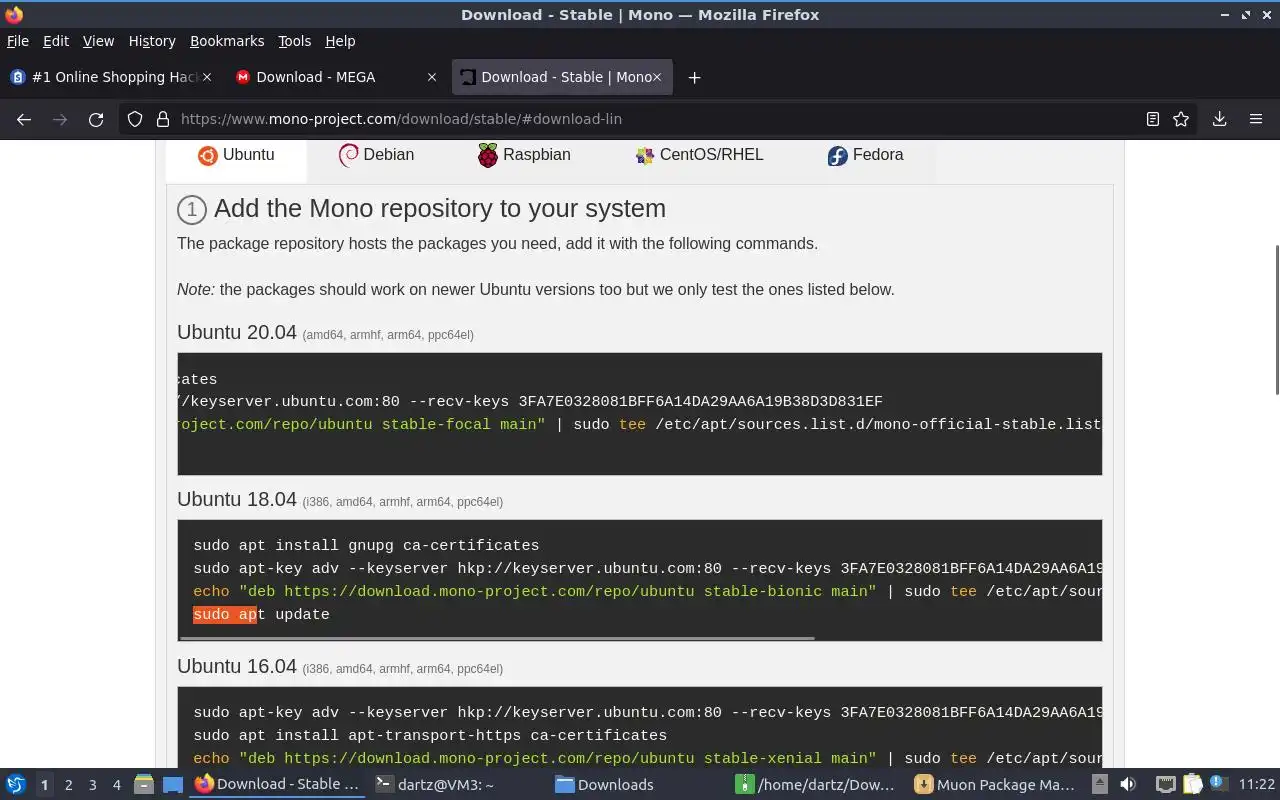
Task: Close the Online Shopping Hack tab
Action: (x=207, y=77)
